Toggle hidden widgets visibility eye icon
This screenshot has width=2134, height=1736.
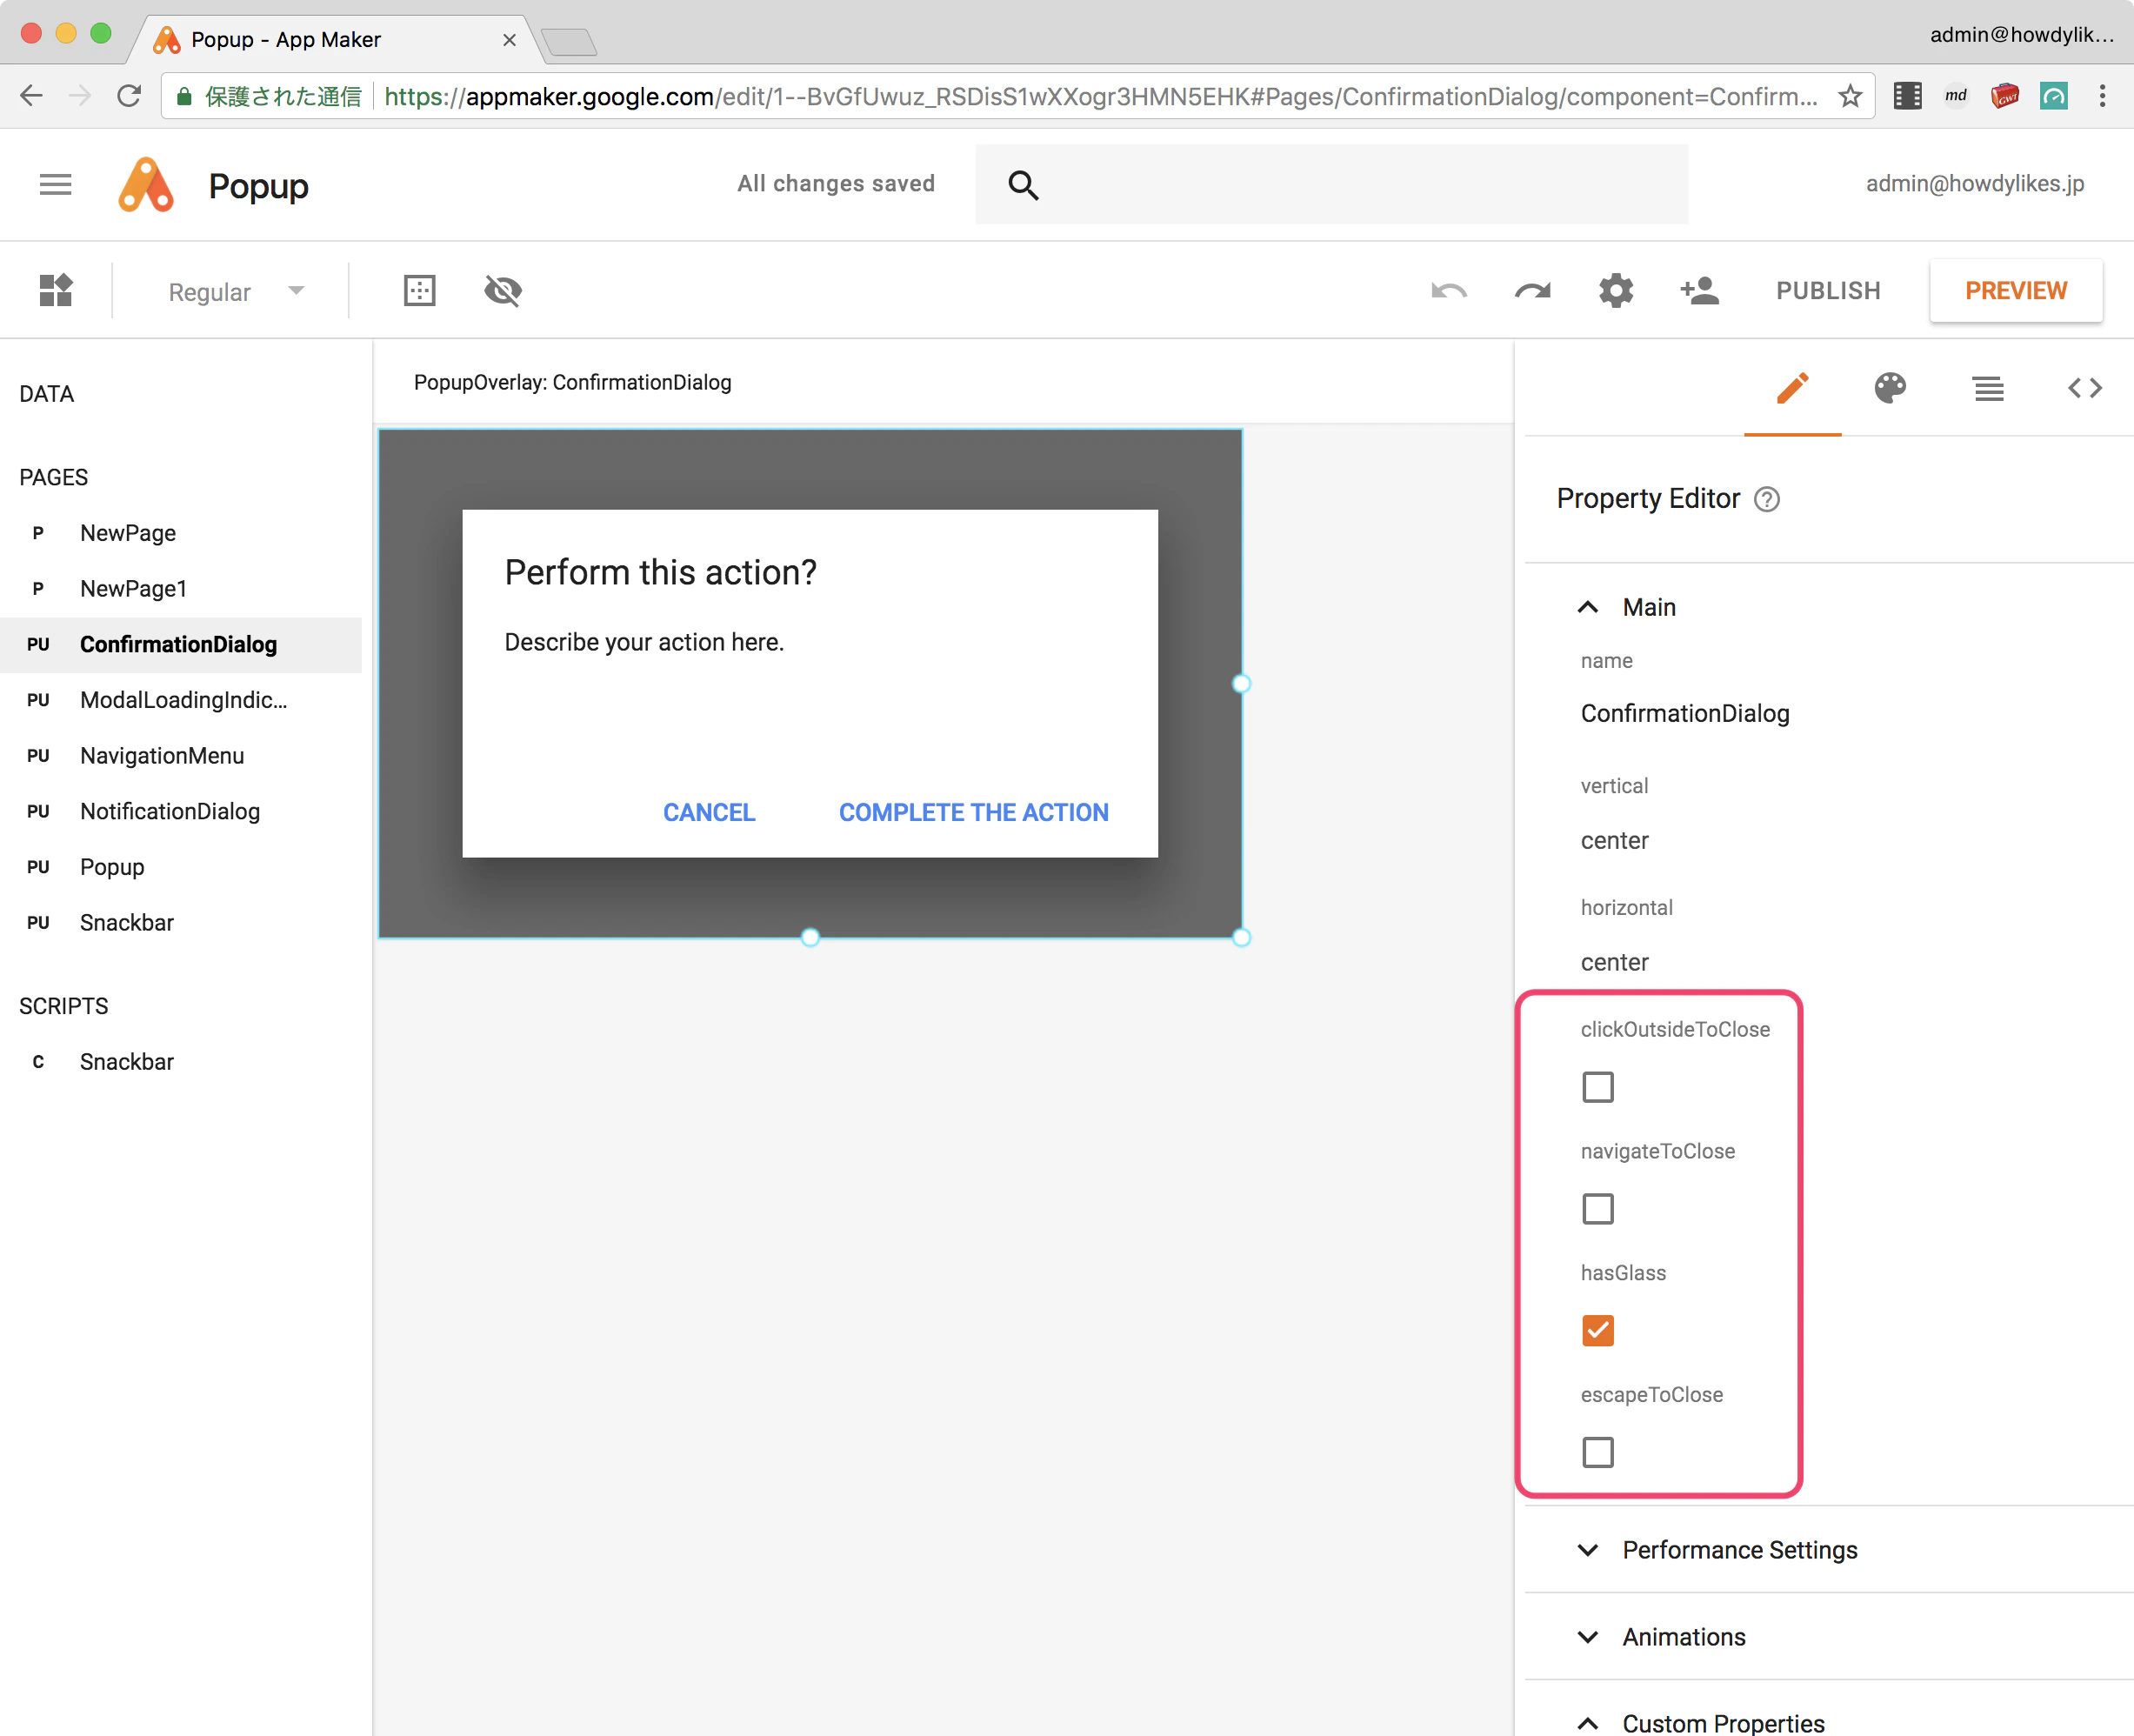(x=503, y=291)
